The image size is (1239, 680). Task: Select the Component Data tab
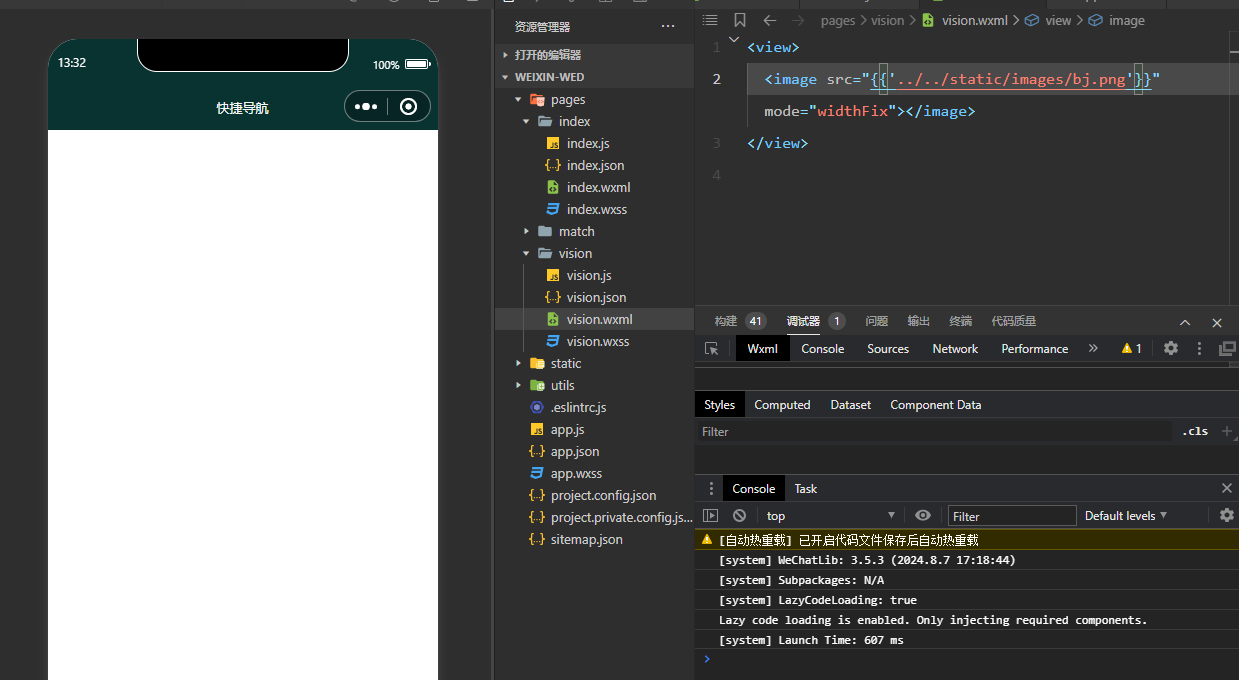point(935,405)
